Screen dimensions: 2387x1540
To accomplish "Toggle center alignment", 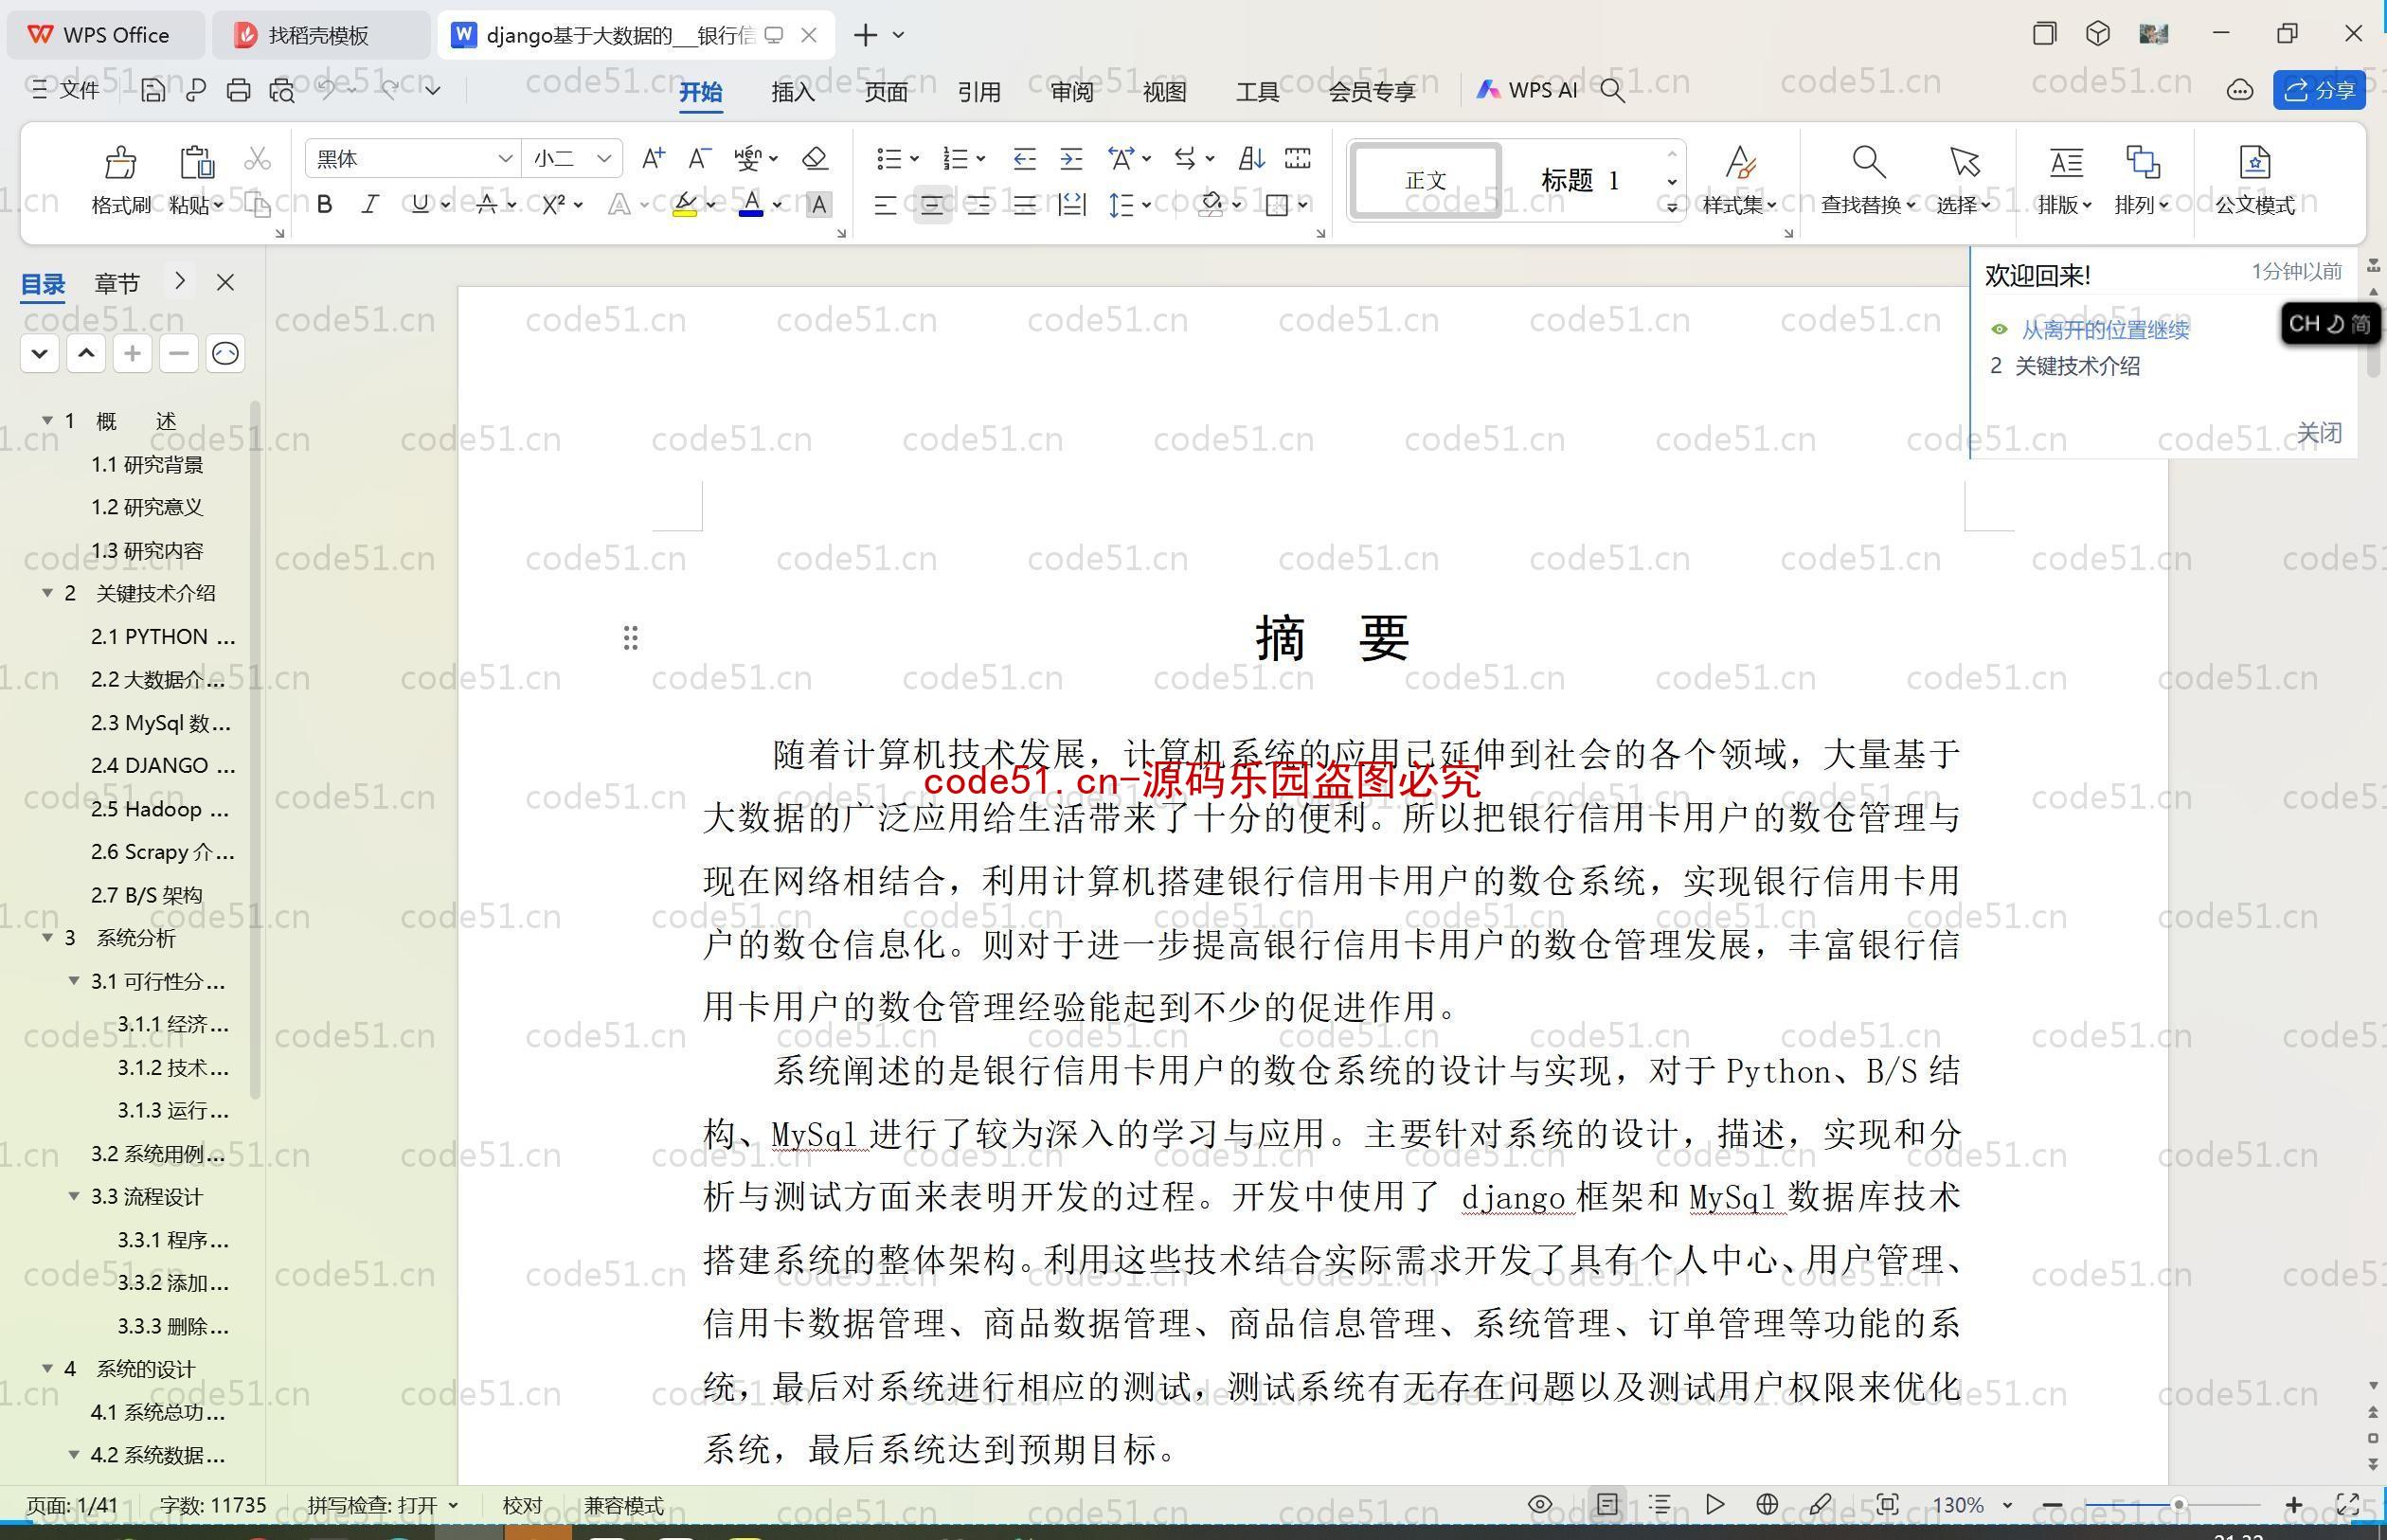I will coord(932,205).
